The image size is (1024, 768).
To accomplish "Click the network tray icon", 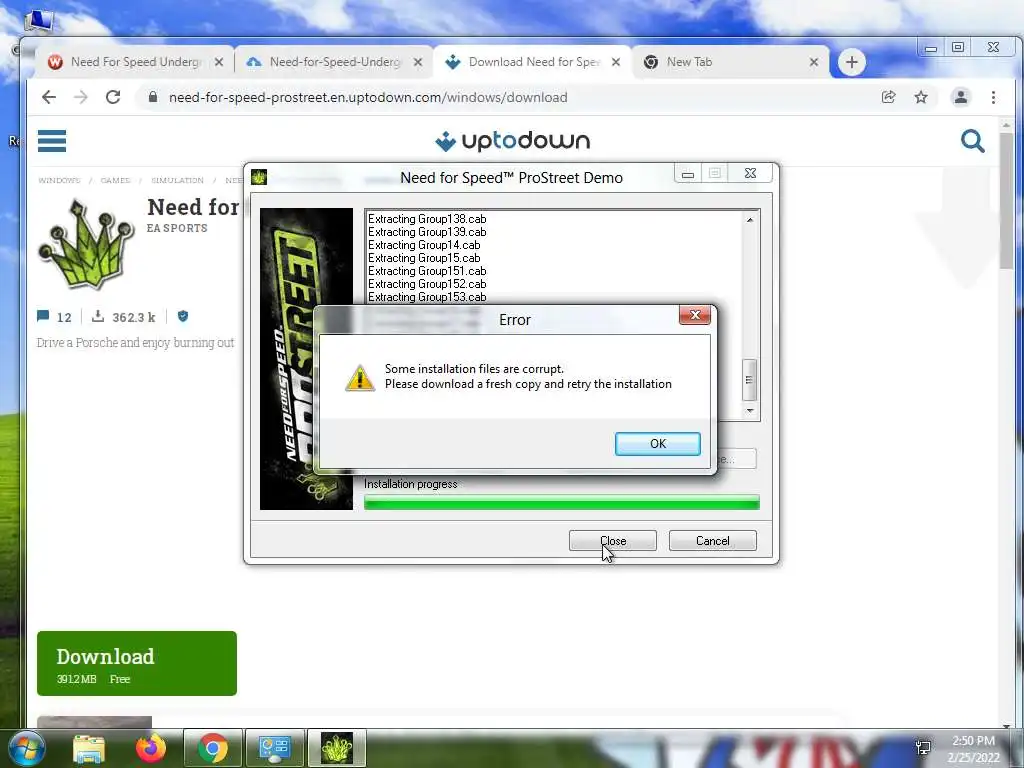I will [923, 748].
